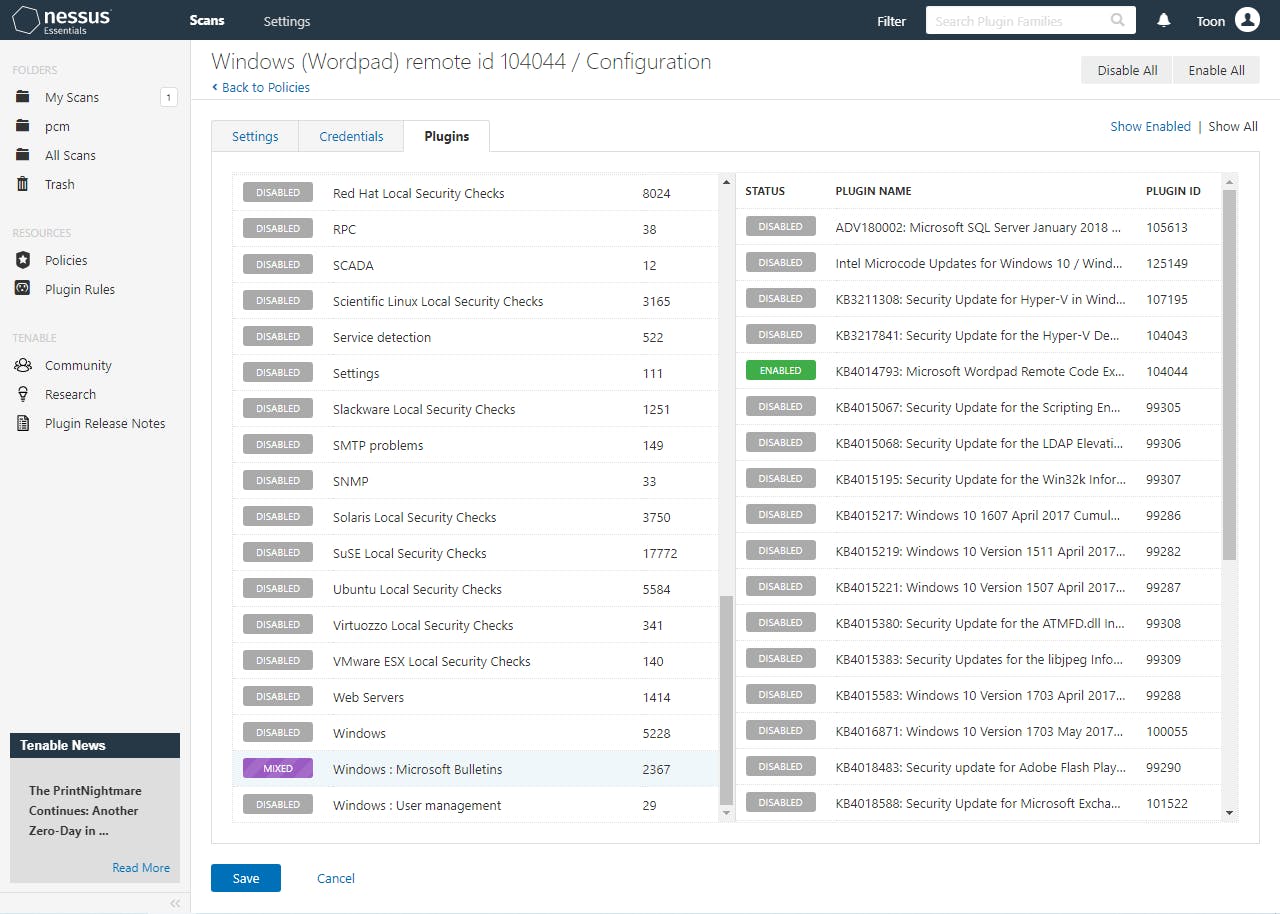Open the Trash folder icon
Image resolution: width=1280 pixels, height=914 pixels.
(23, 184)
